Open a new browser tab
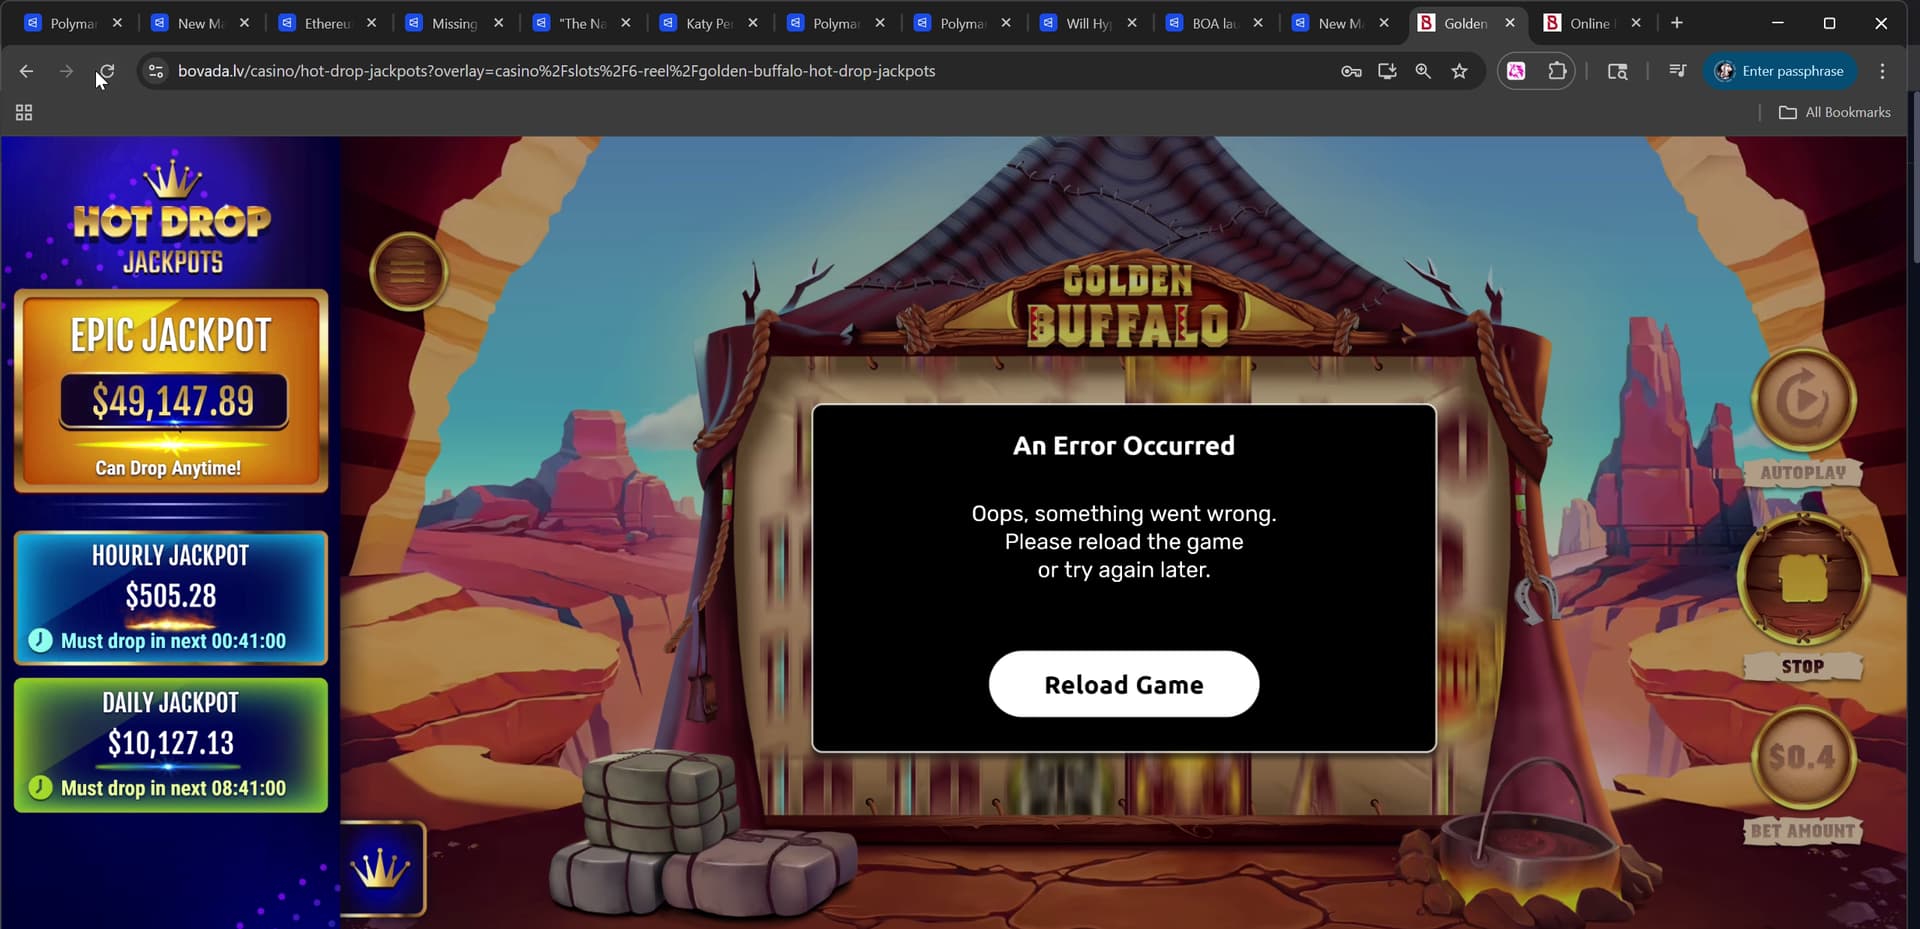The height and width of the screenshot is (929, 1920). click(x=1677, y=23)
